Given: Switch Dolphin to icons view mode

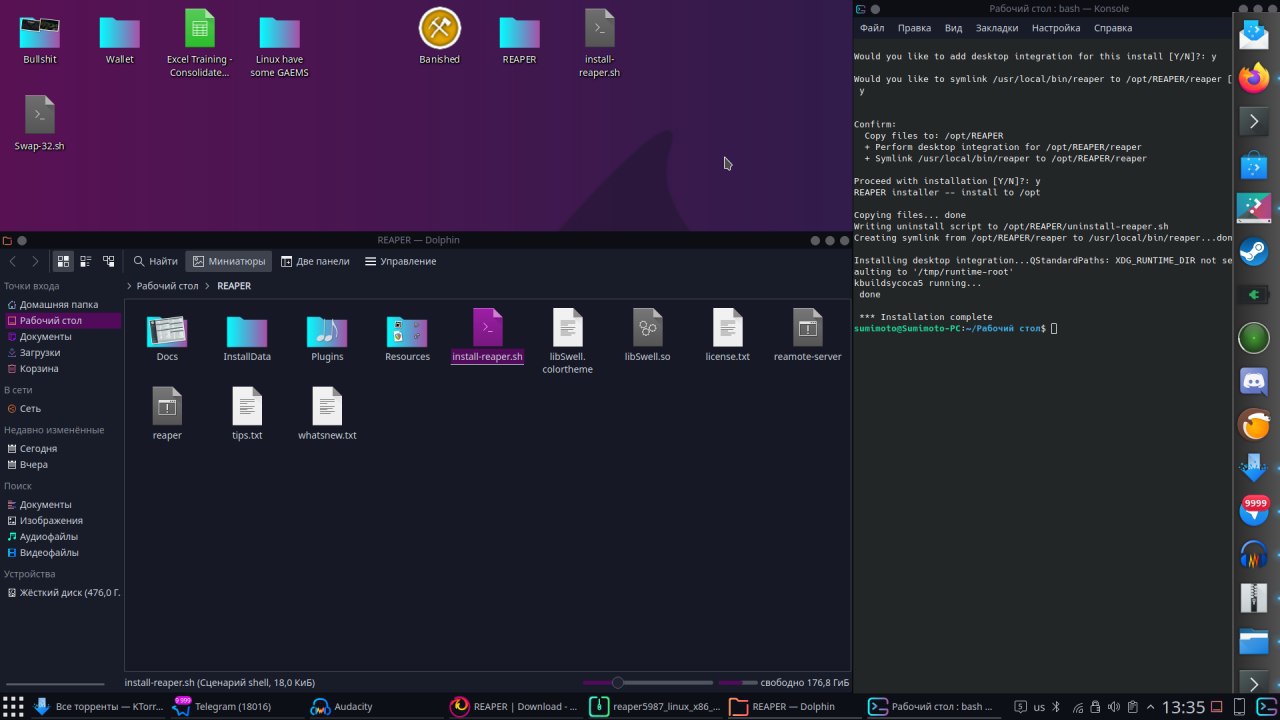Looking at the screenshot, I should pos(64,261).
